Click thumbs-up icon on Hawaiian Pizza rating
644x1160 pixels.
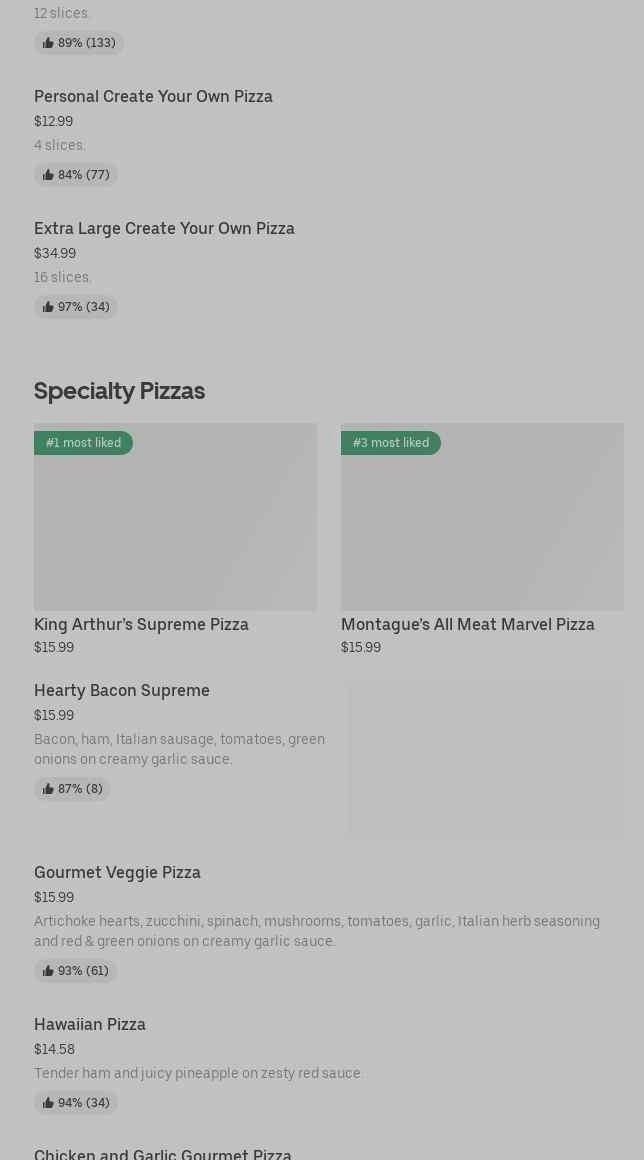(x=48, y=1103)
